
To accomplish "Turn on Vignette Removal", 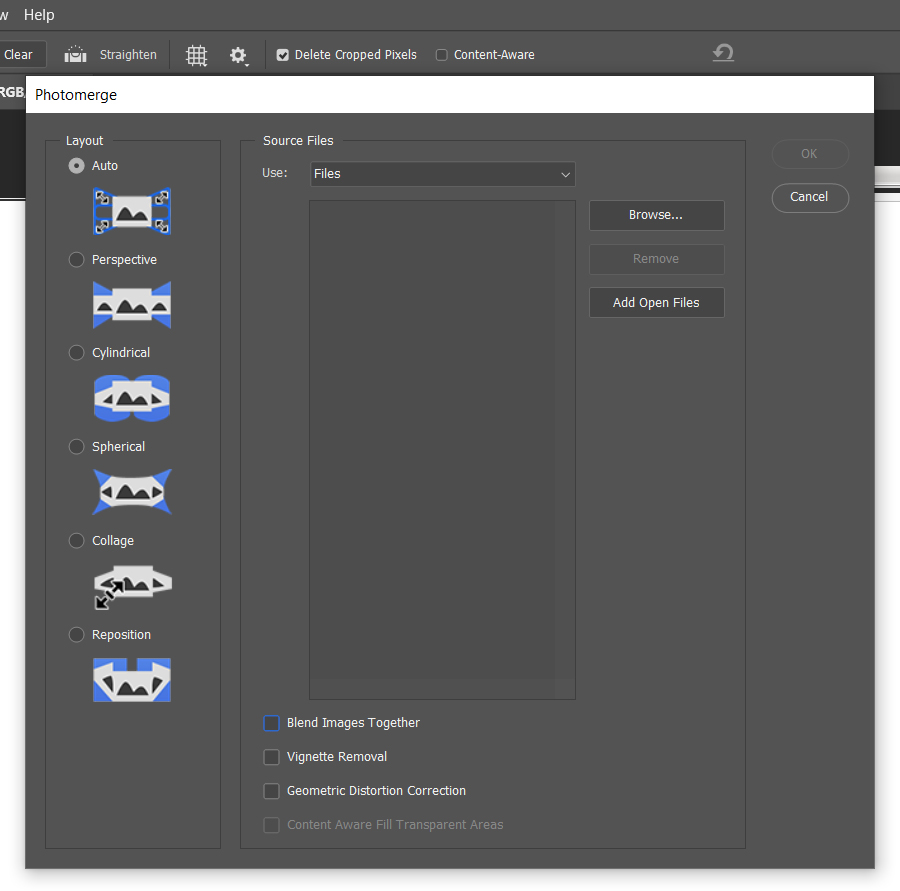I will pyautogui.click(x=271, y=757).
